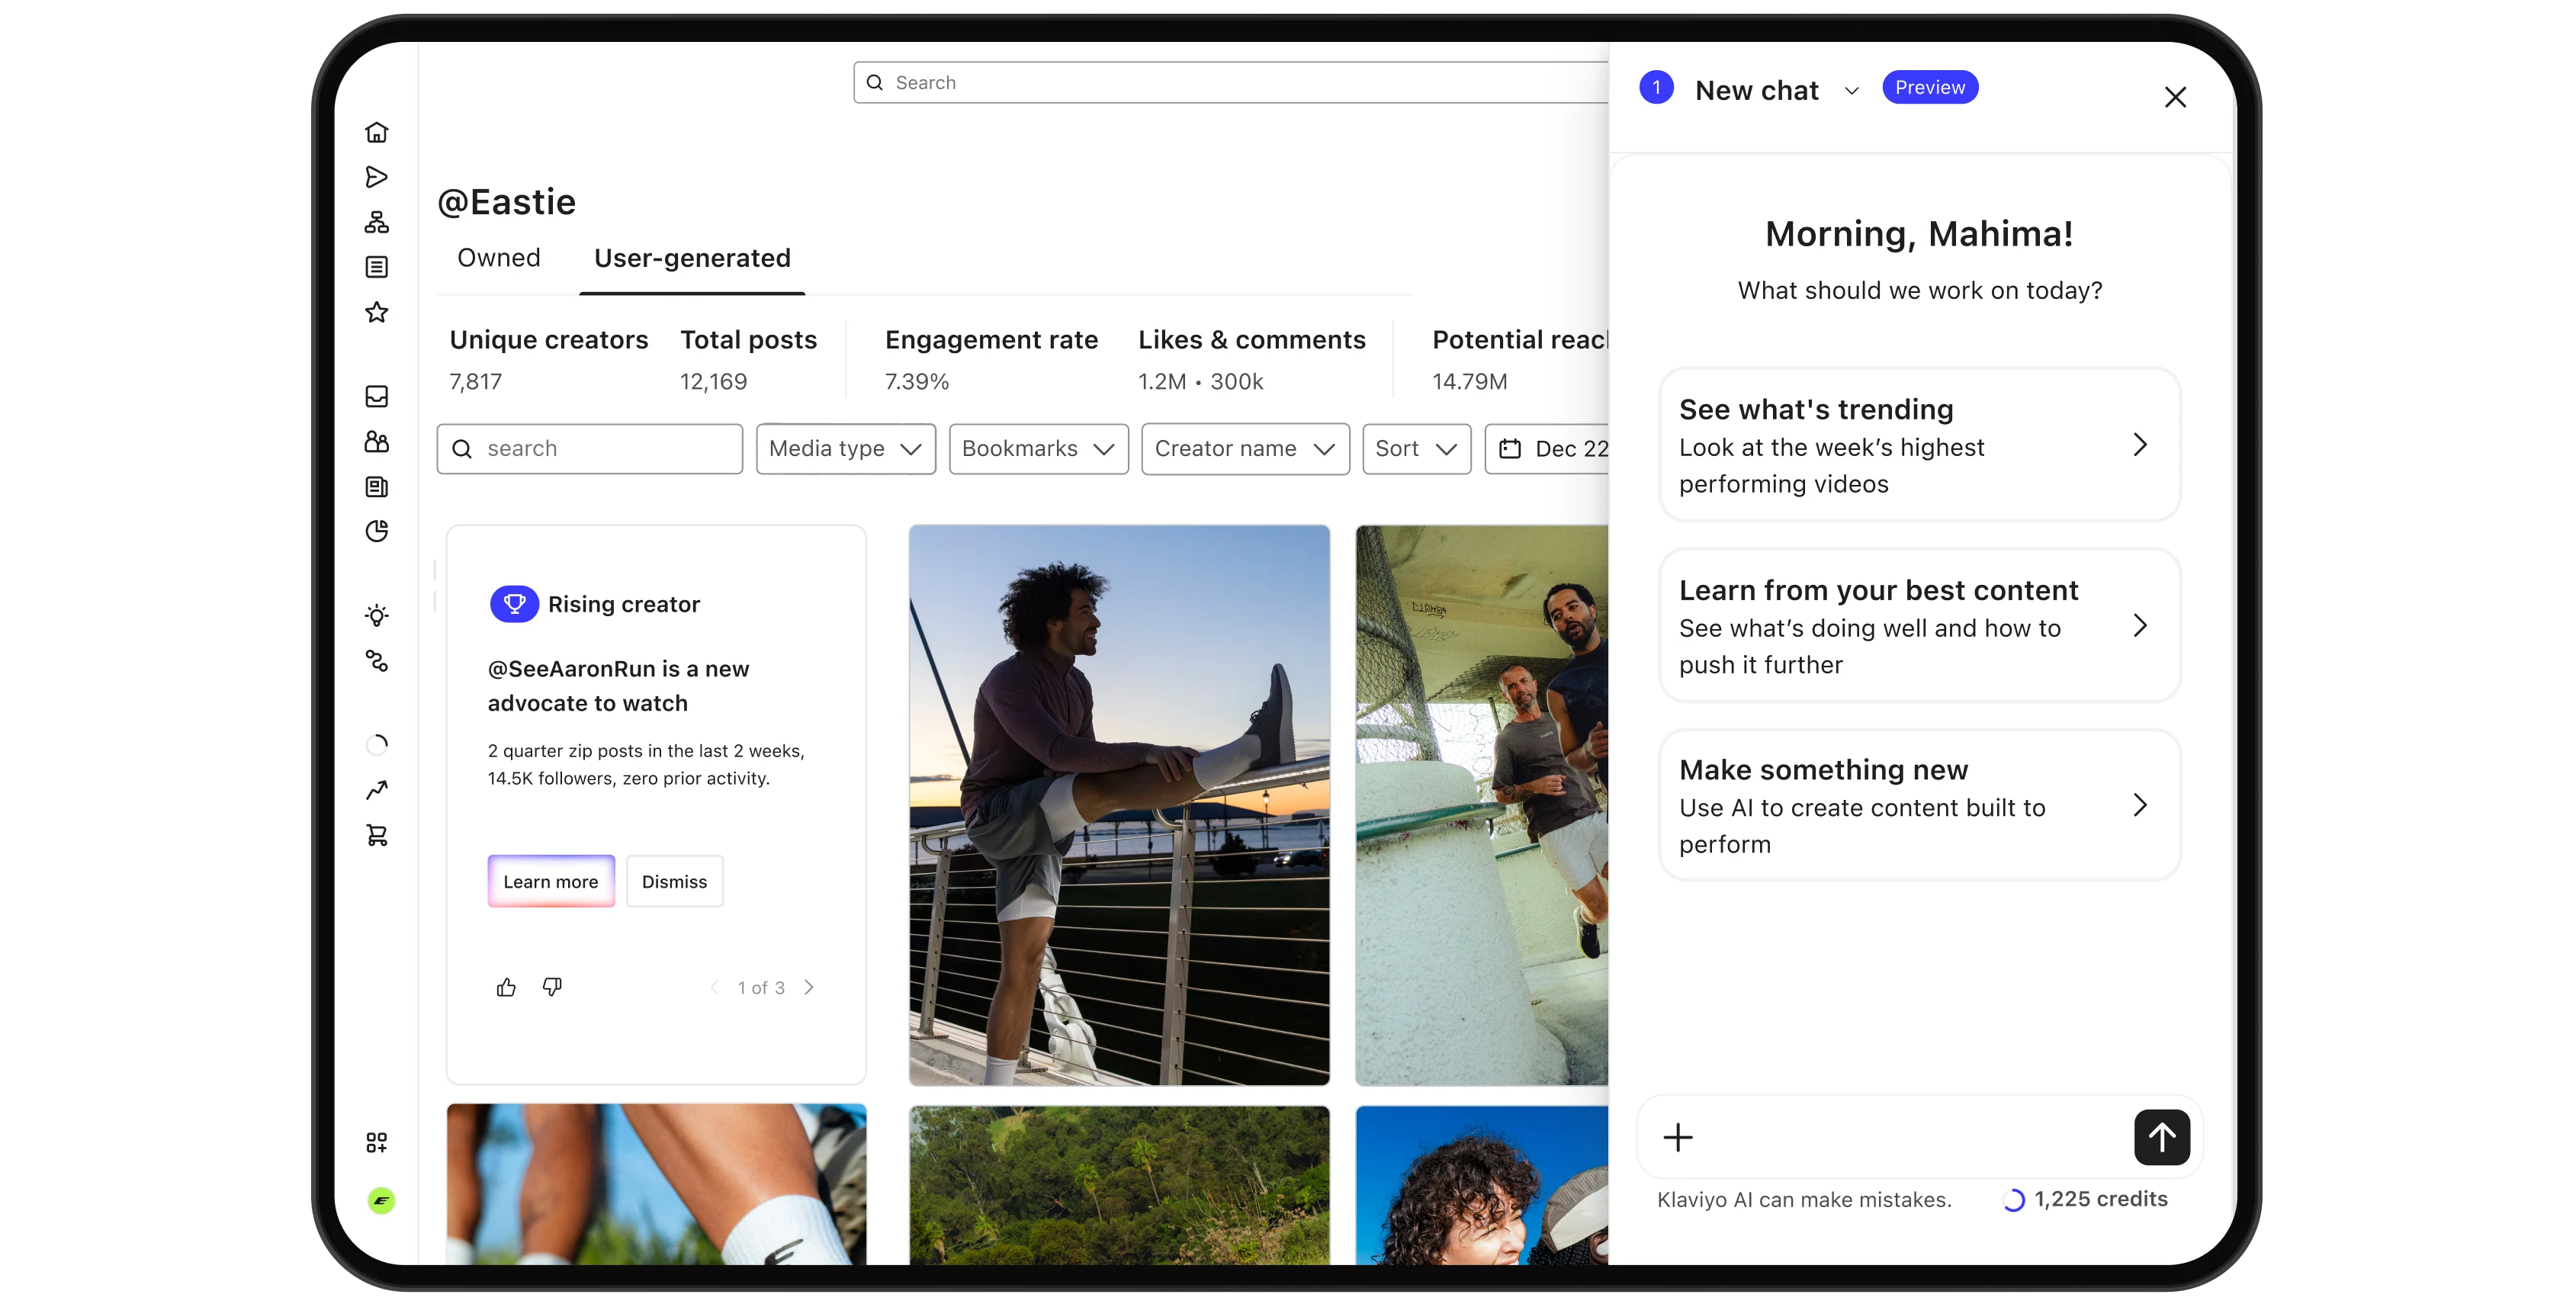Switch to the Owned tab
This screenshot has height=1304, width=2576.
pos(498,258)
